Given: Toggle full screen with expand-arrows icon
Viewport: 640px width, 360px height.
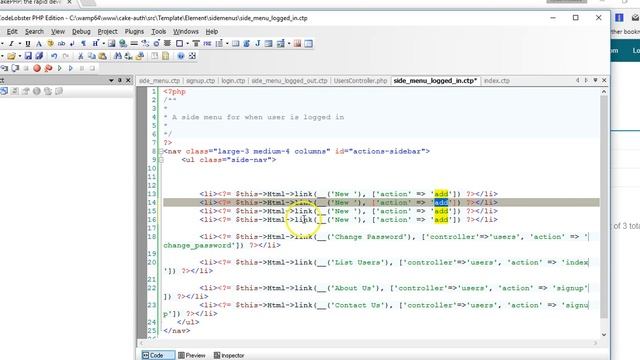Looking at the screenshot, I should 192,56.
